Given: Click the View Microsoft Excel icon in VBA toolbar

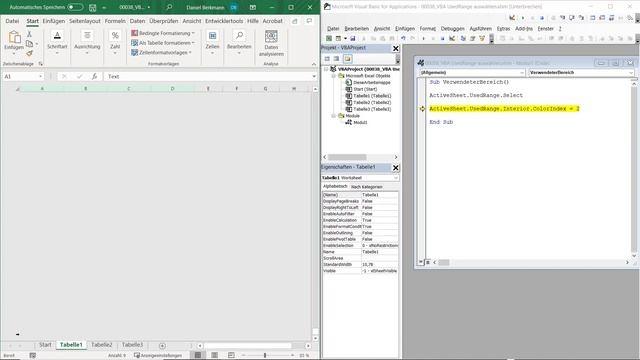Looking at the screenshot, I should [329, 38].
